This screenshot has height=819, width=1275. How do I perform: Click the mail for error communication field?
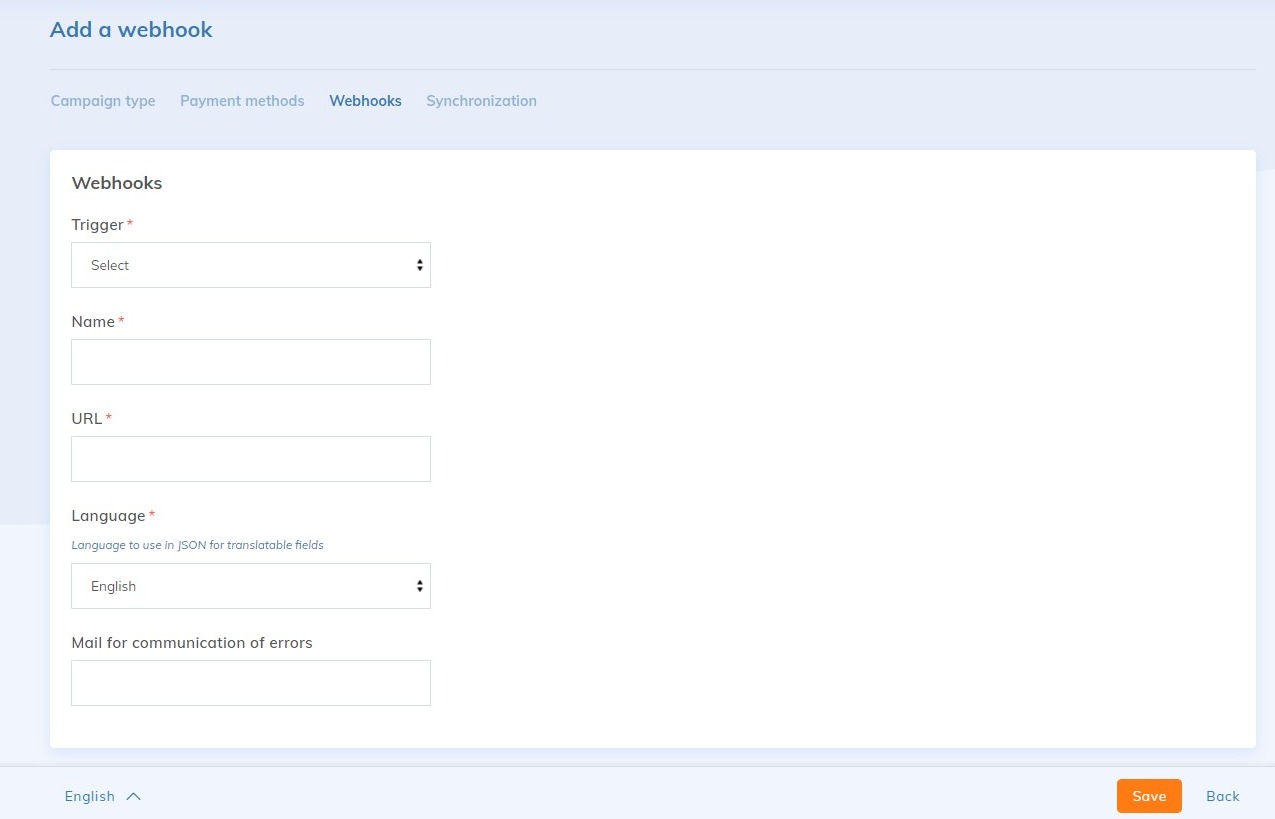250,682
